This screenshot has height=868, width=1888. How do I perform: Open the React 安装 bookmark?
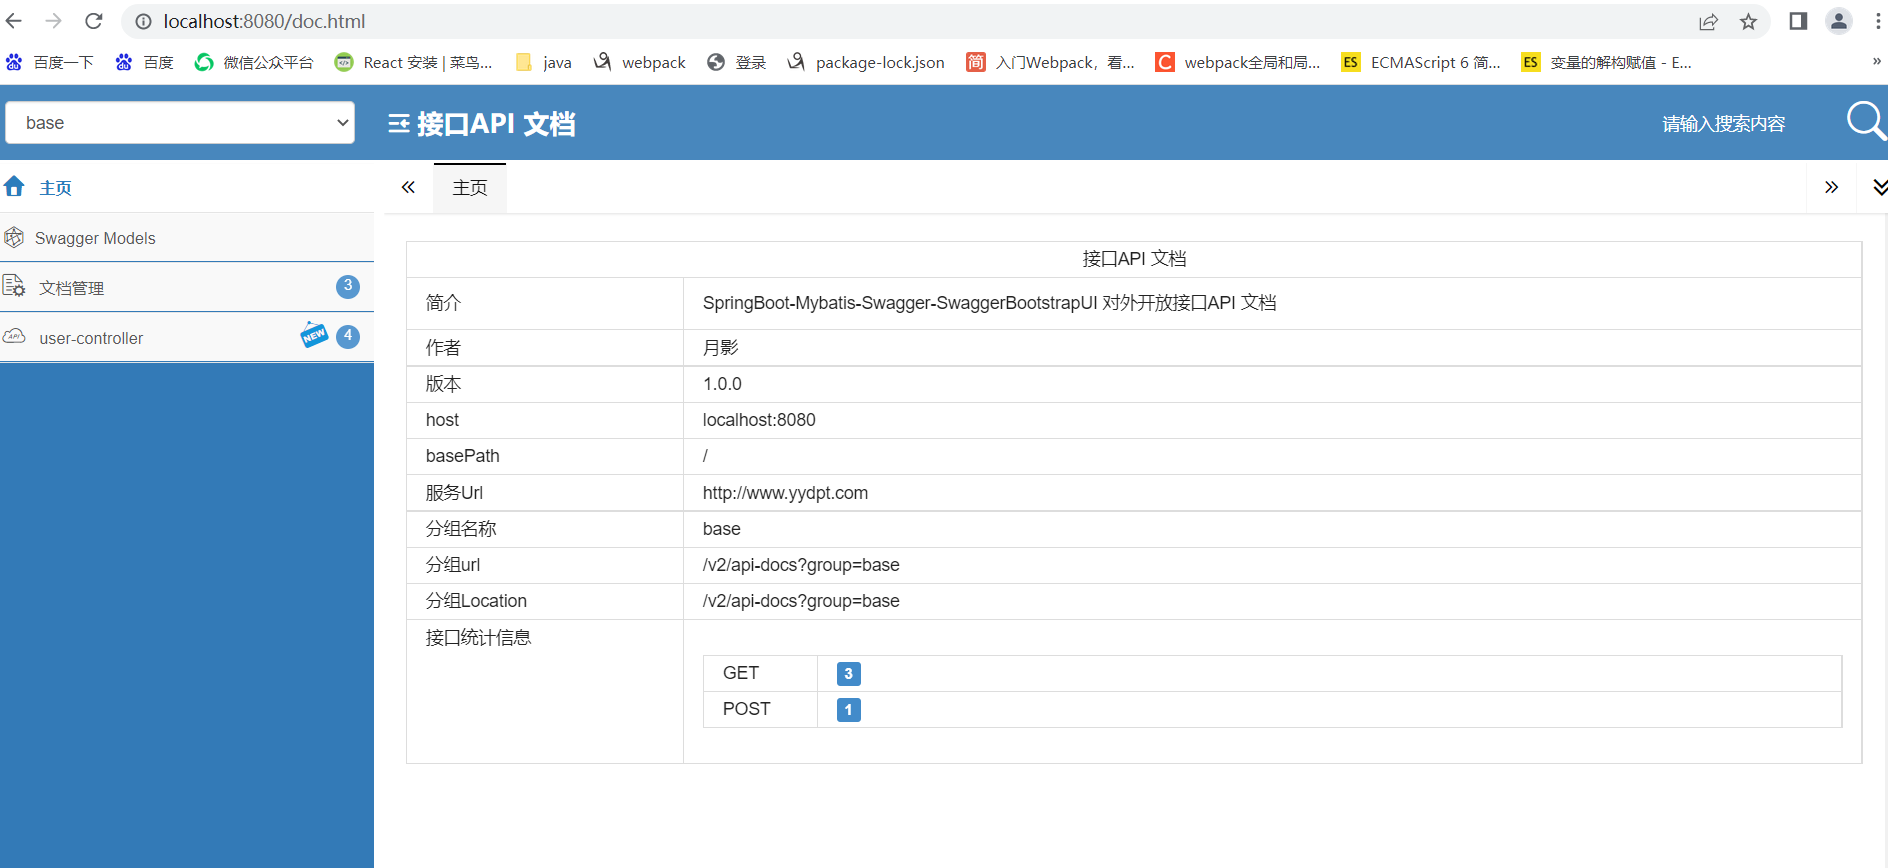click(x=414, y=62)
